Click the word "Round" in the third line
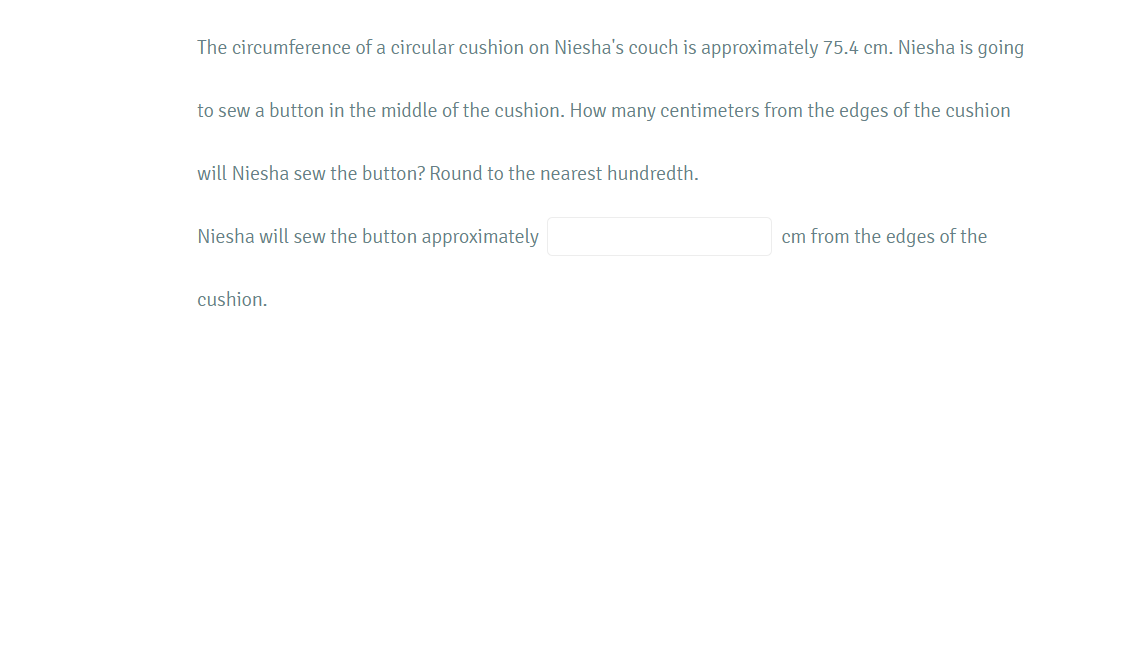 (x=456, y=174)
